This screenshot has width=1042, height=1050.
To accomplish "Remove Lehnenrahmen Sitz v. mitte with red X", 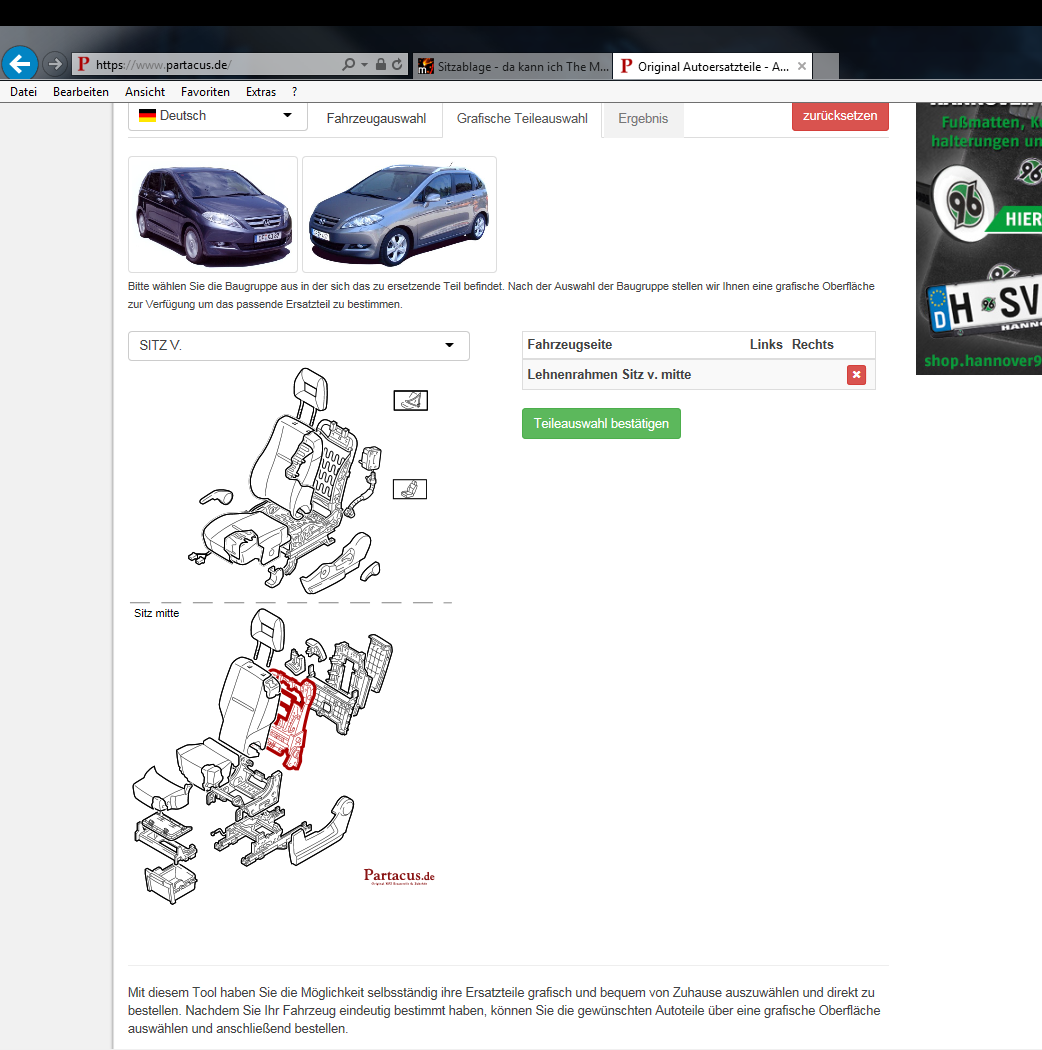I will (x=856, y=375).
